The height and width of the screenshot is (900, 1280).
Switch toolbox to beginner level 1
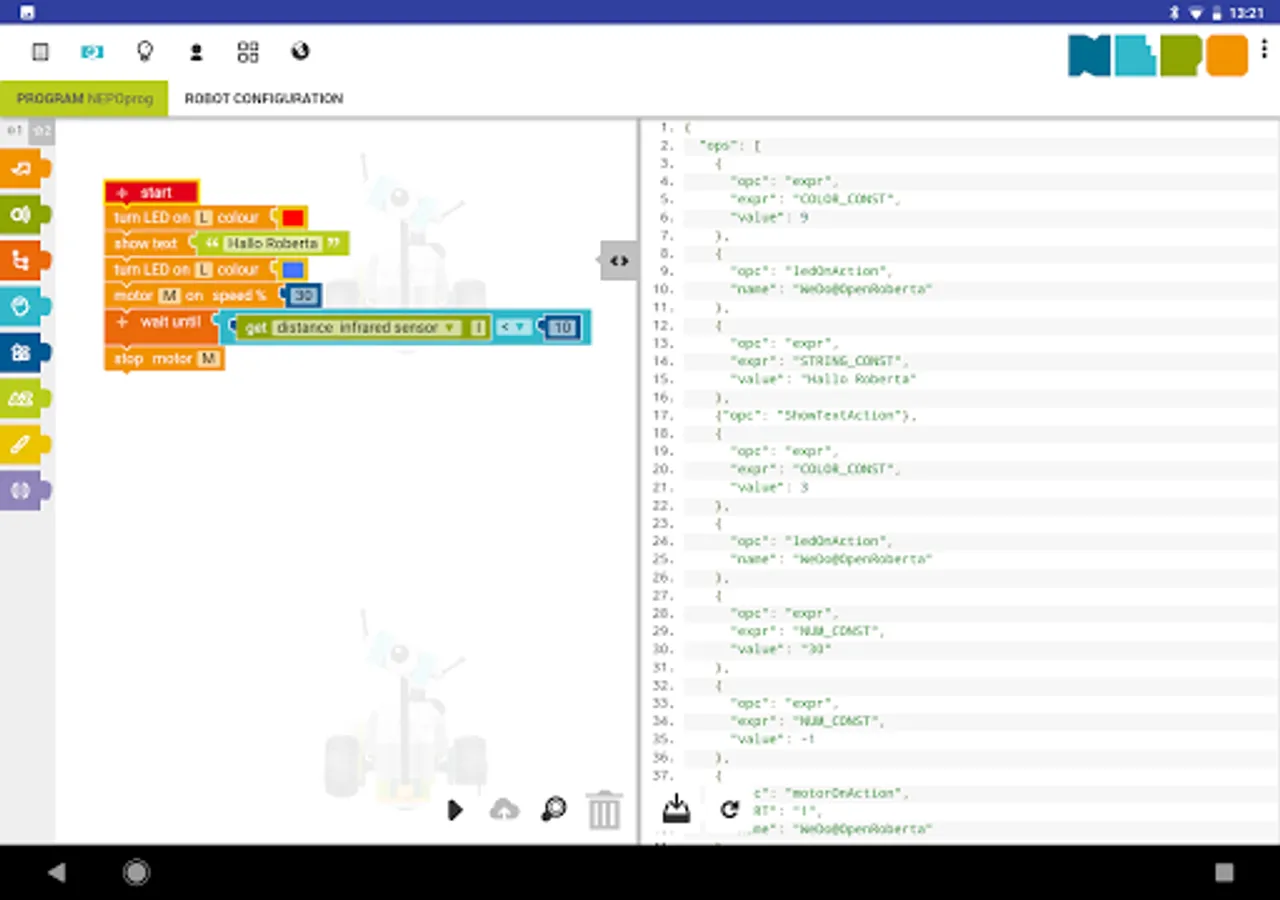point(14,130)
